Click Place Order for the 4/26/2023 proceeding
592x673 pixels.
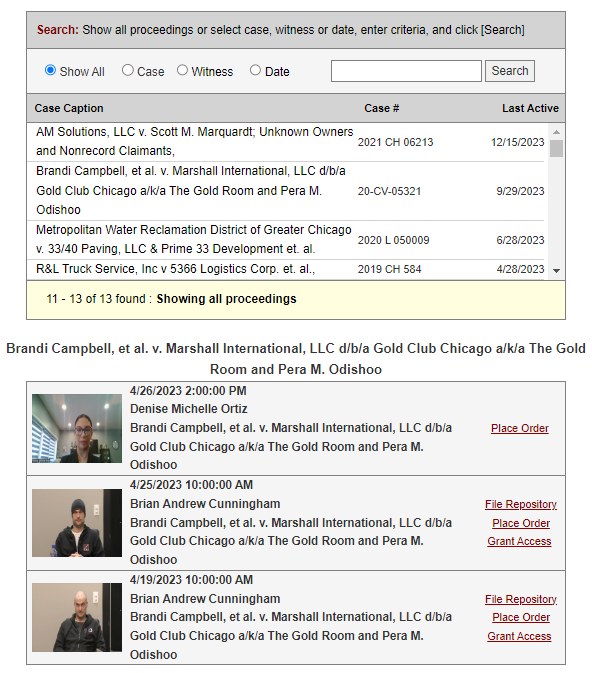click(x=520, y=428)
